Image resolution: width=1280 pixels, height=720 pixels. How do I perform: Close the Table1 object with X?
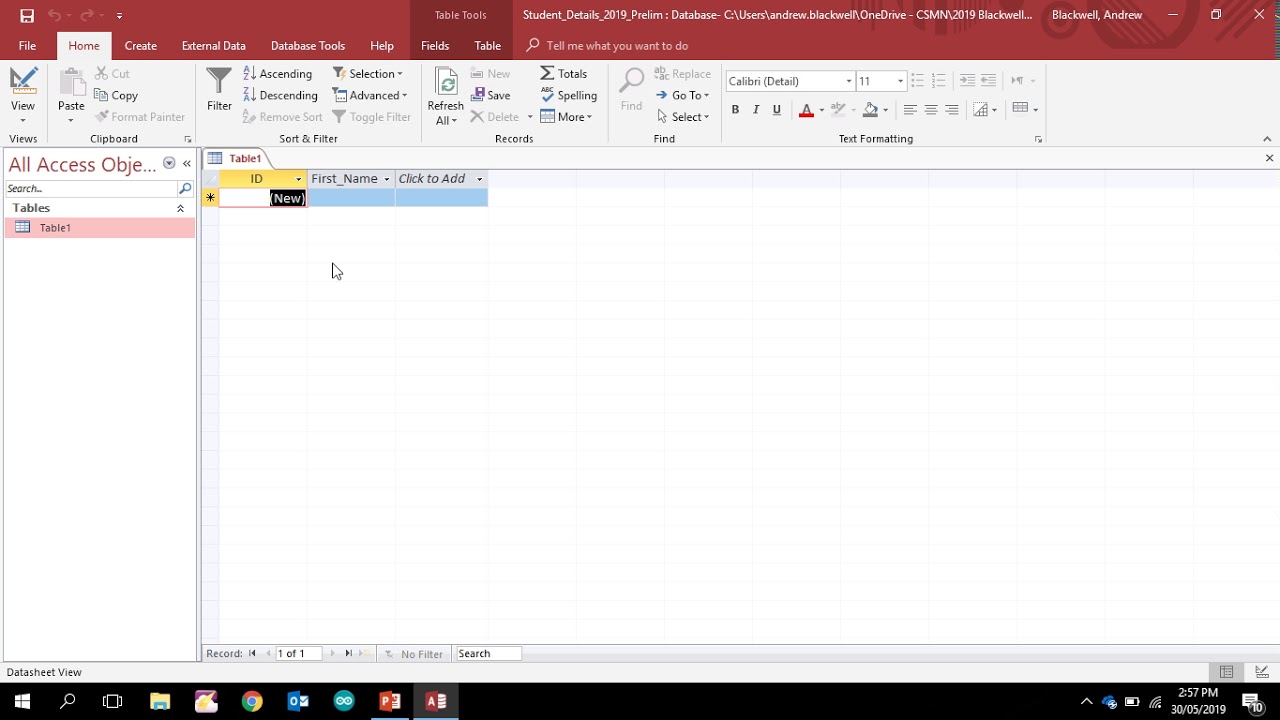click(1269, 158)
